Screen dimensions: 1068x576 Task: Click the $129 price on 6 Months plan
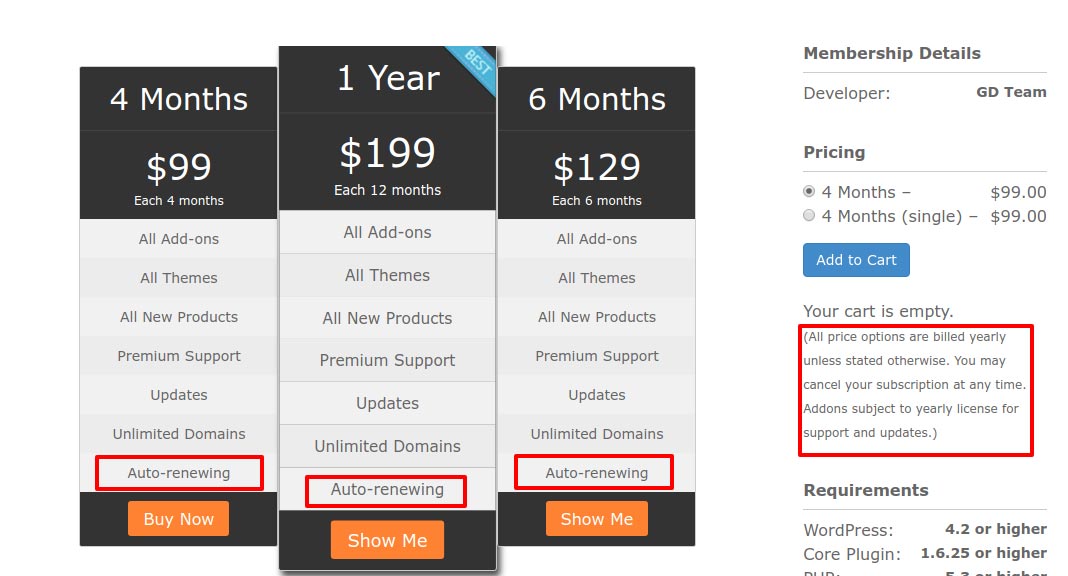pos(597,167)
